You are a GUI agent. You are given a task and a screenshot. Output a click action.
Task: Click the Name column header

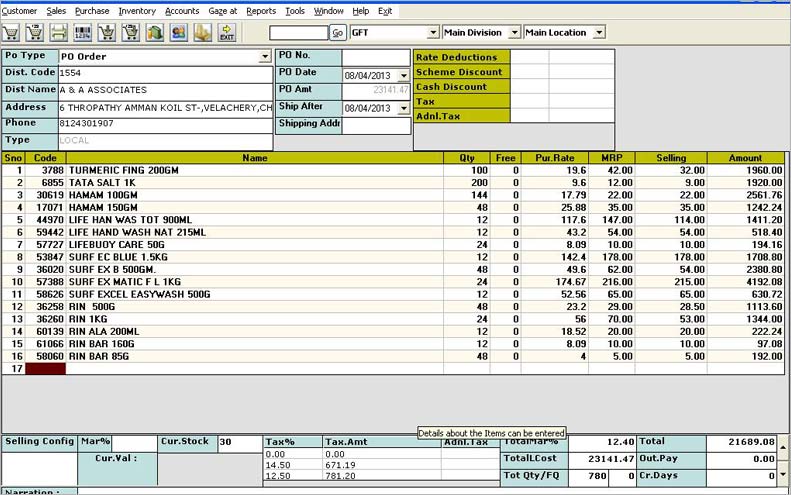click(x=255, y=158)
